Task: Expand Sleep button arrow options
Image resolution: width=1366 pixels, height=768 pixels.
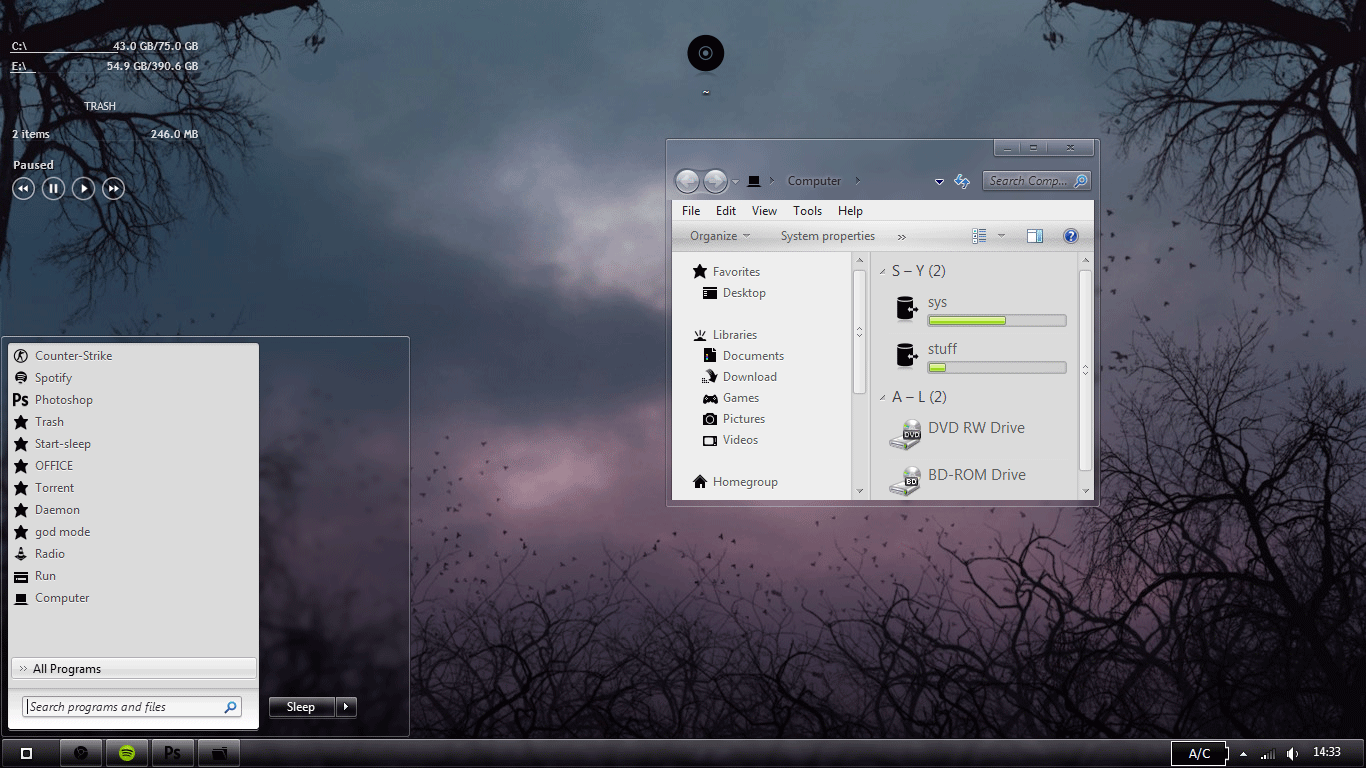Action: click(346, 707)
